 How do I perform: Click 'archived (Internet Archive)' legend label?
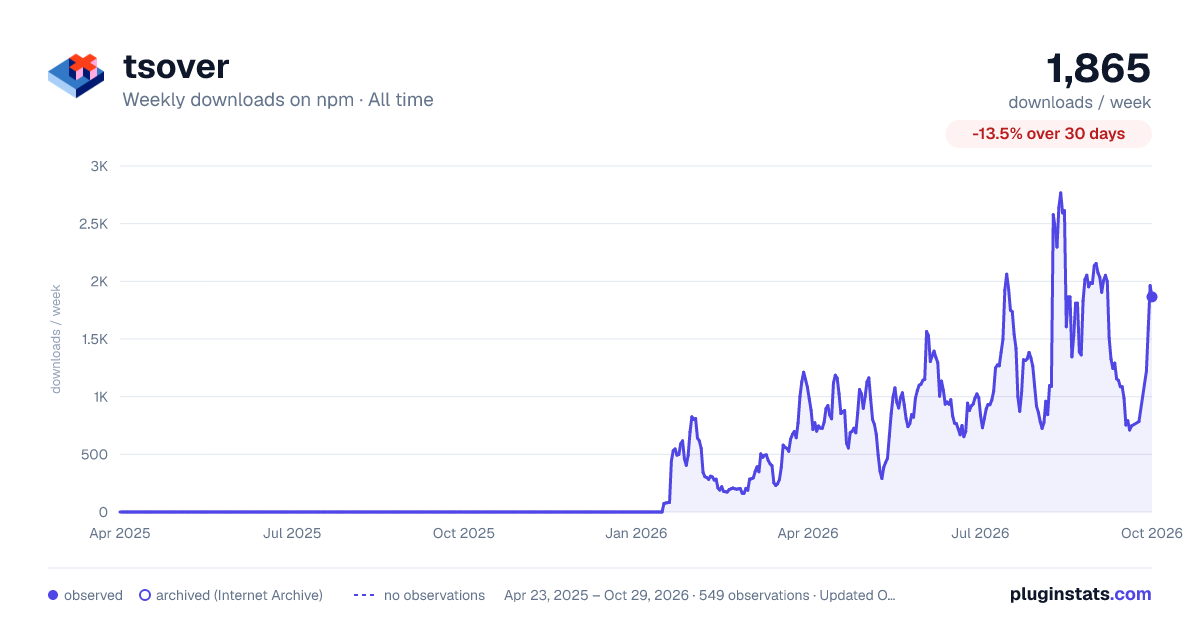[x=239, y=595]
